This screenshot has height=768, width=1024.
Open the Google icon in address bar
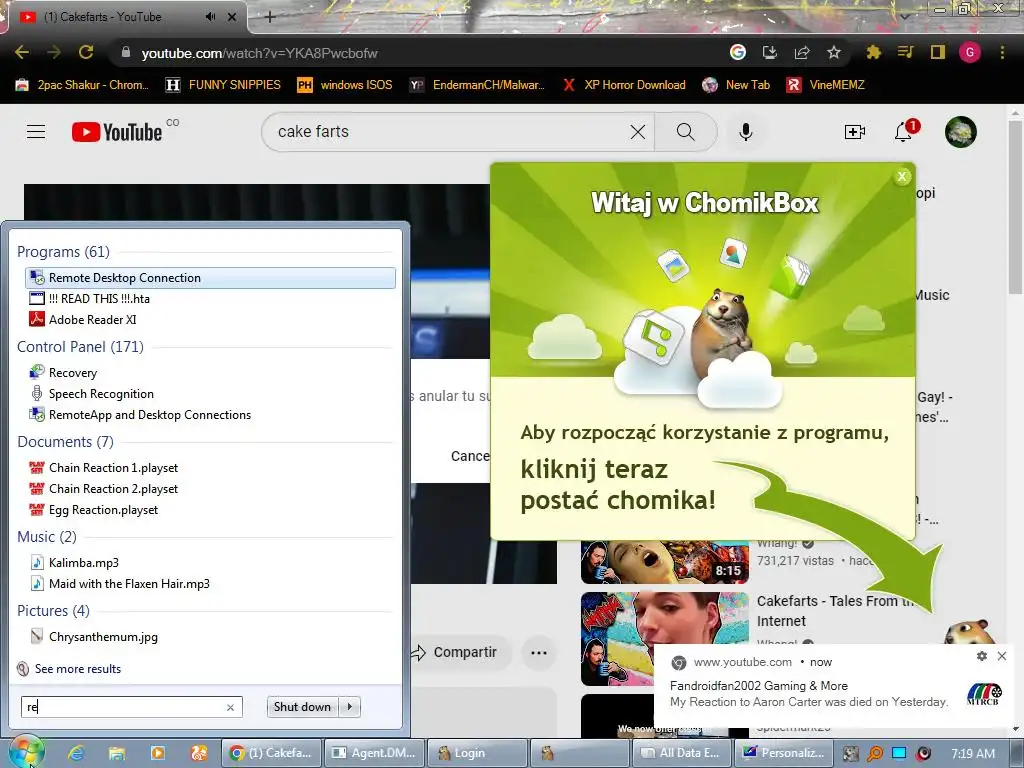tap(737, 53)
